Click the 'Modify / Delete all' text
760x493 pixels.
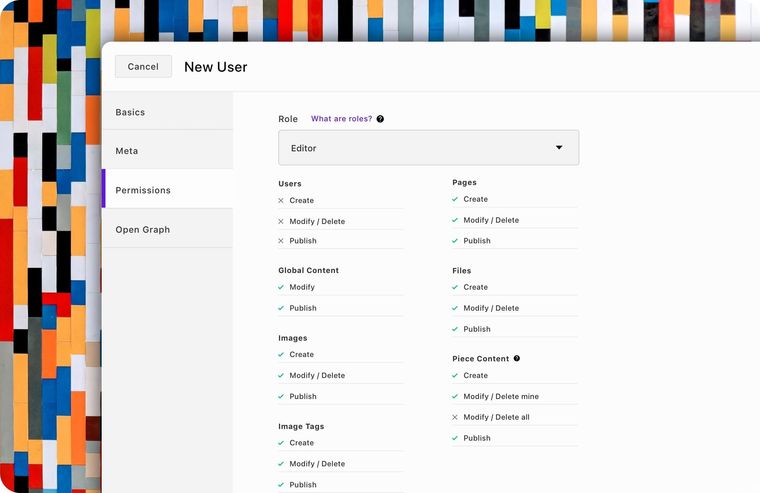point(496,417)
